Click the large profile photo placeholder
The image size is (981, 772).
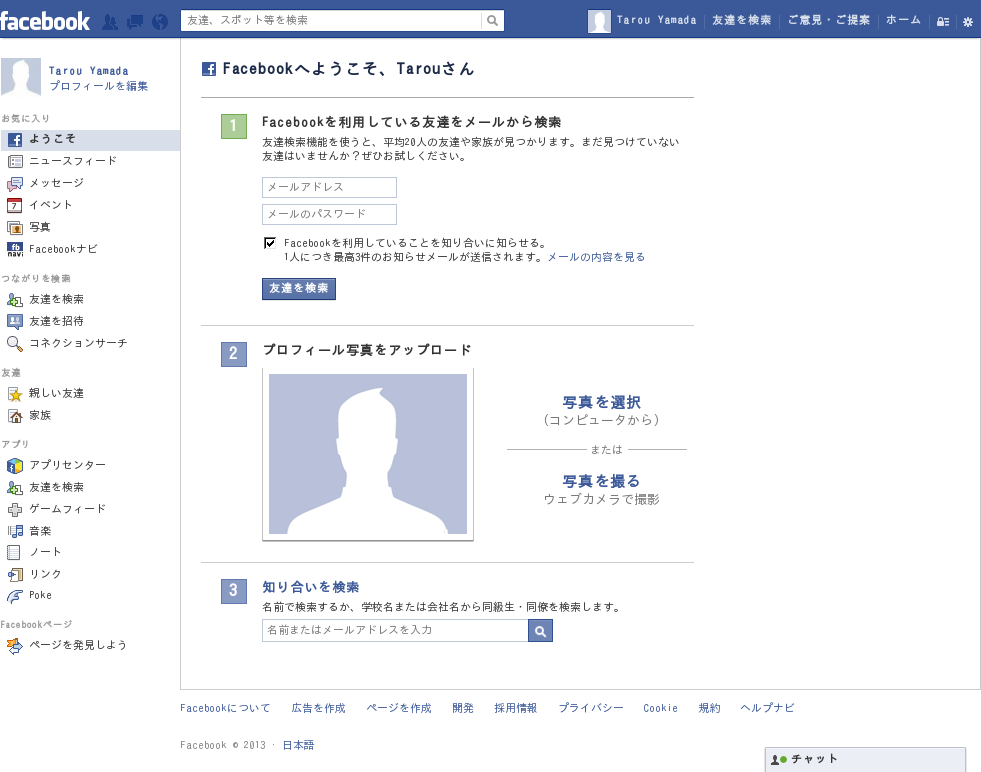pos(368,454)
